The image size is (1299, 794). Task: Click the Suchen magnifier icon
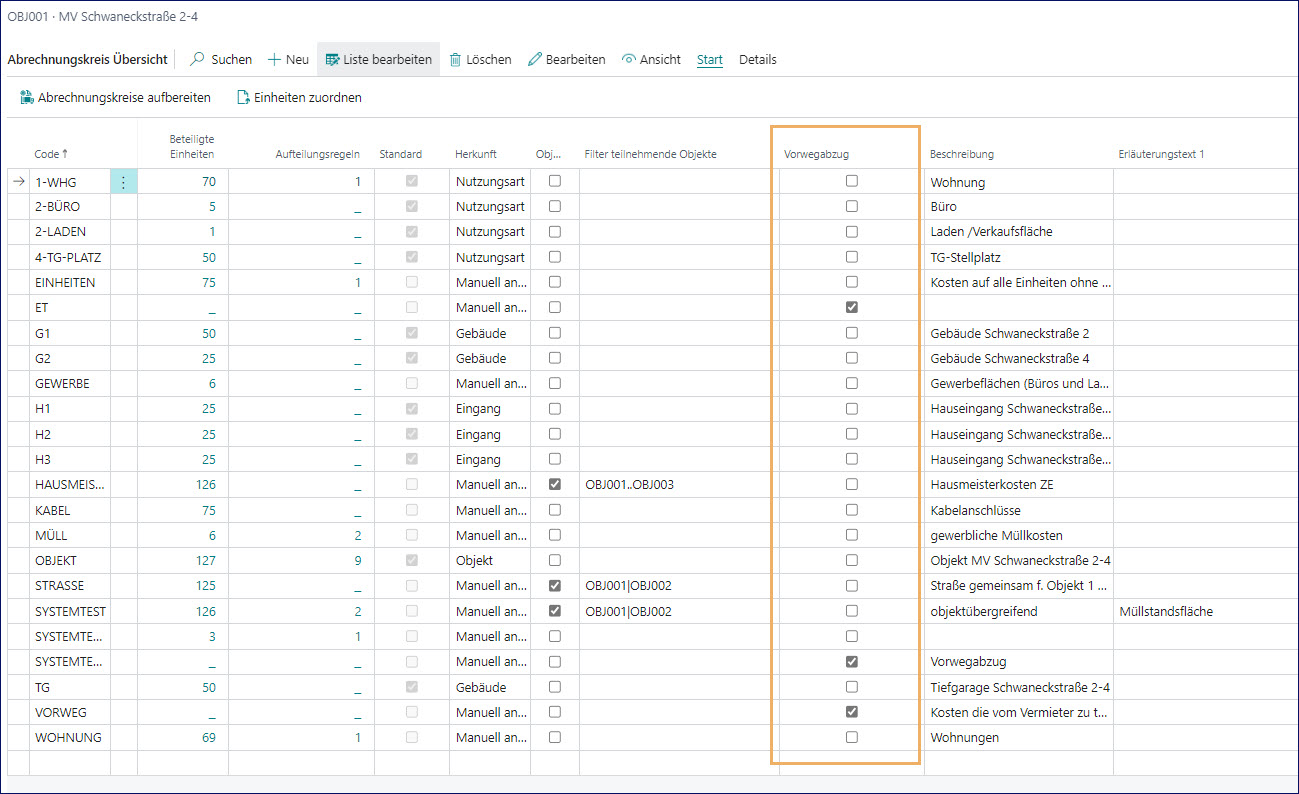[197, 59]
